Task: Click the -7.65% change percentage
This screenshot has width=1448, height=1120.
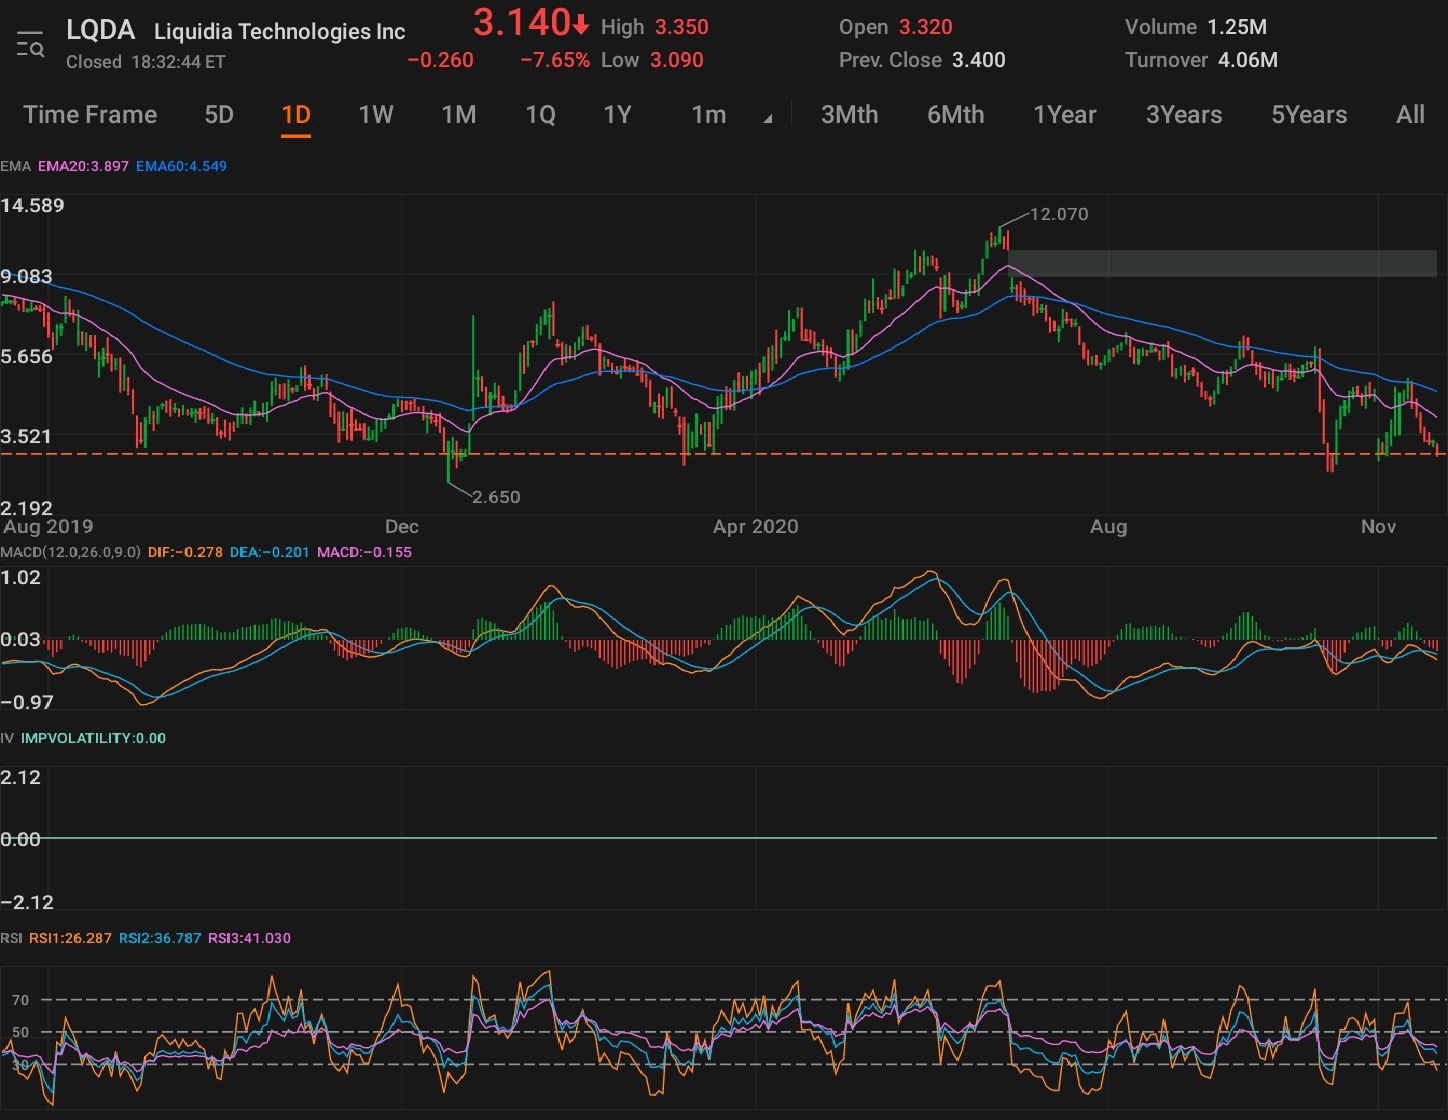Action: click(555, 60)
